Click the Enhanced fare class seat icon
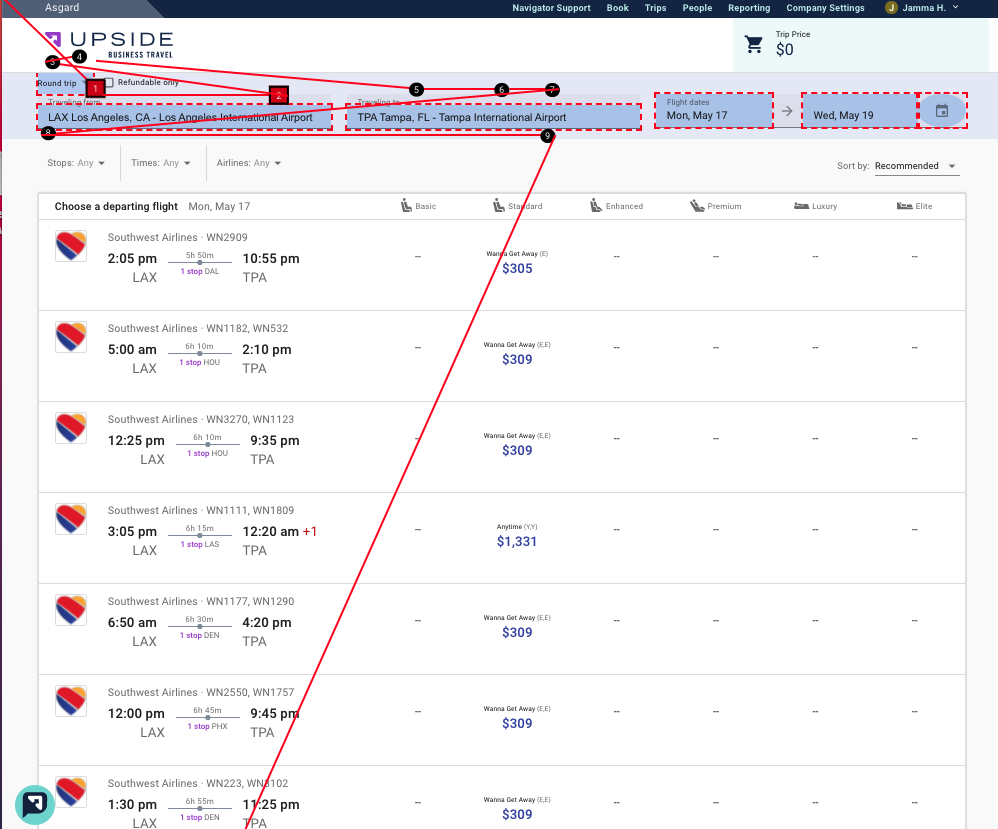This screenshot has width=998, height=829. tap(596, 206)
